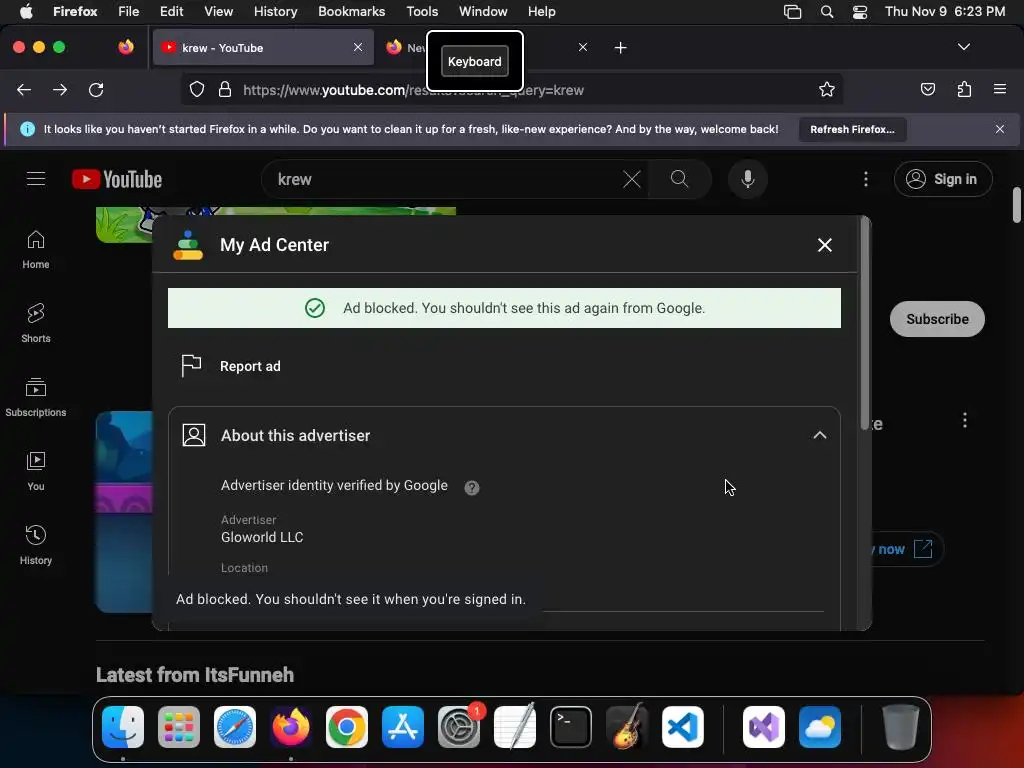Open System Settings from the Dock

coord(459,727)
